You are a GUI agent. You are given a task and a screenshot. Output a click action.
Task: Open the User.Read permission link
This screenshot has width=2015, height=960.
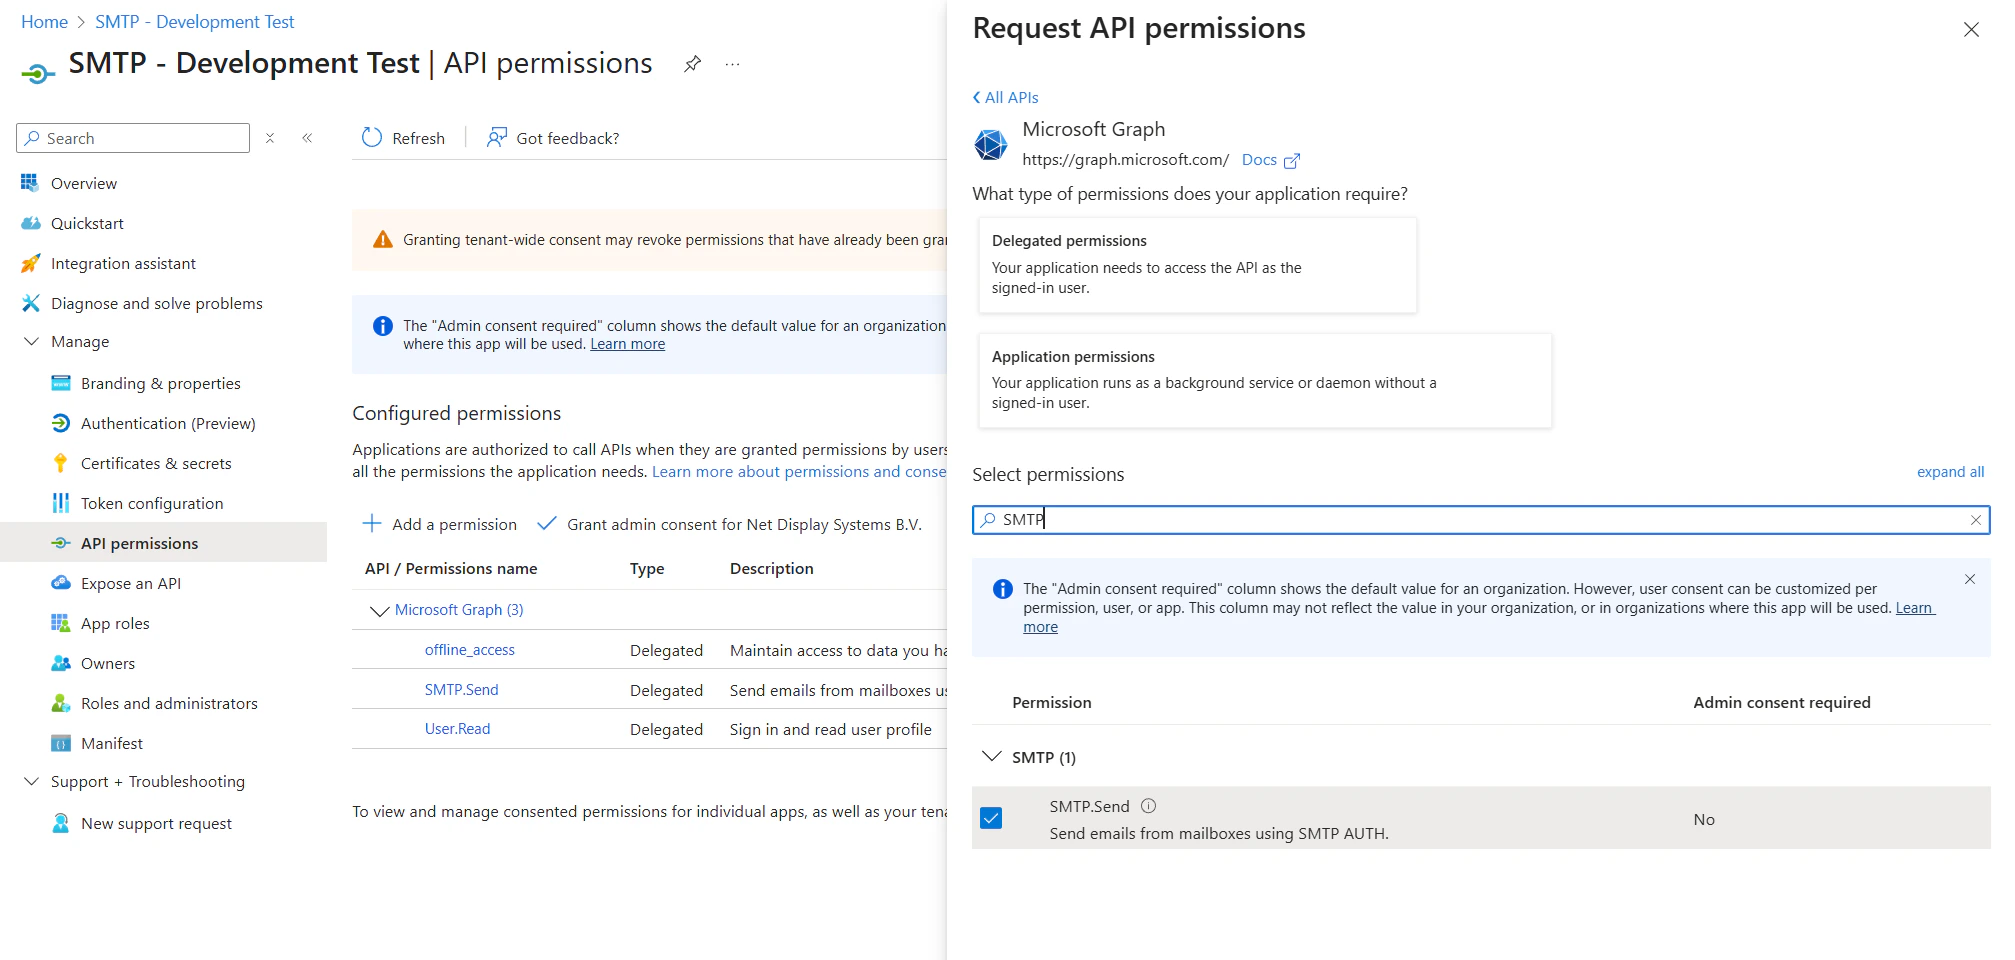coord(457,729)
